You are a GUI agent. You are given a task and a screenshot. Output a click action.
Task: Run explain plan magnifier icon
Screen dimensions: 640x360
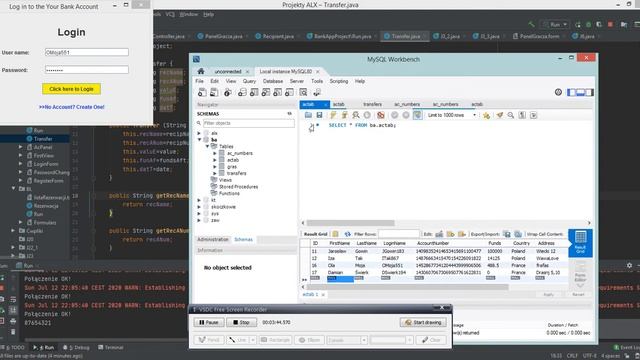click(356, 115)
